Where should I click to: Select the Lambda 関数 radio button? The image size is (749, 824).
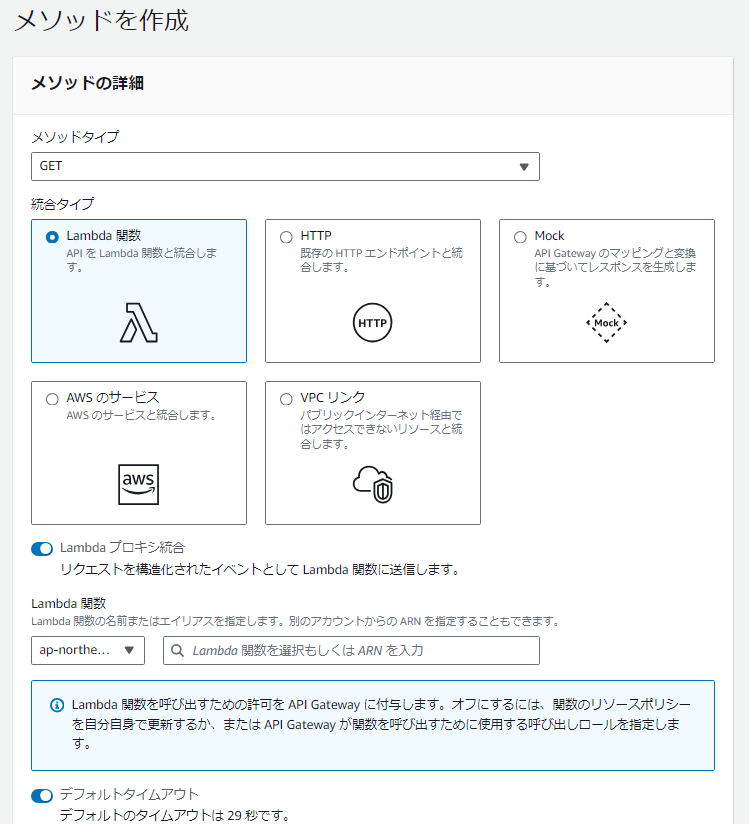point(52,237)
